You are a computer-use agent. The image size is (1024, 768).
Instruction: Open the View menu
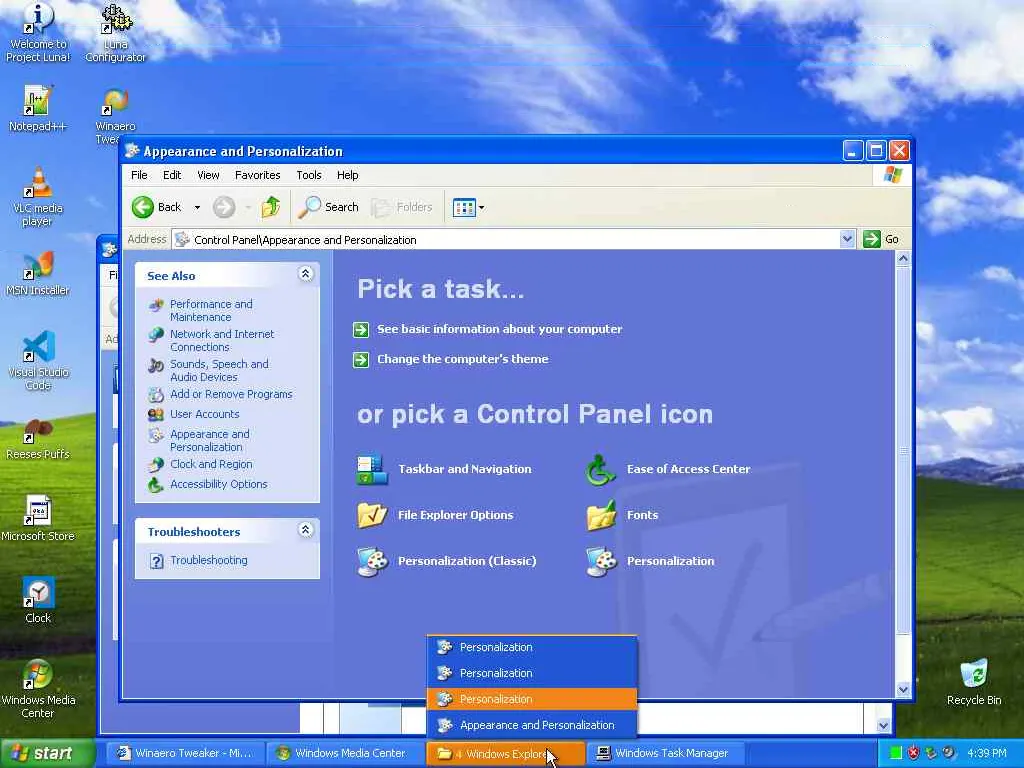pyautogui.click(x=208, y=175)
